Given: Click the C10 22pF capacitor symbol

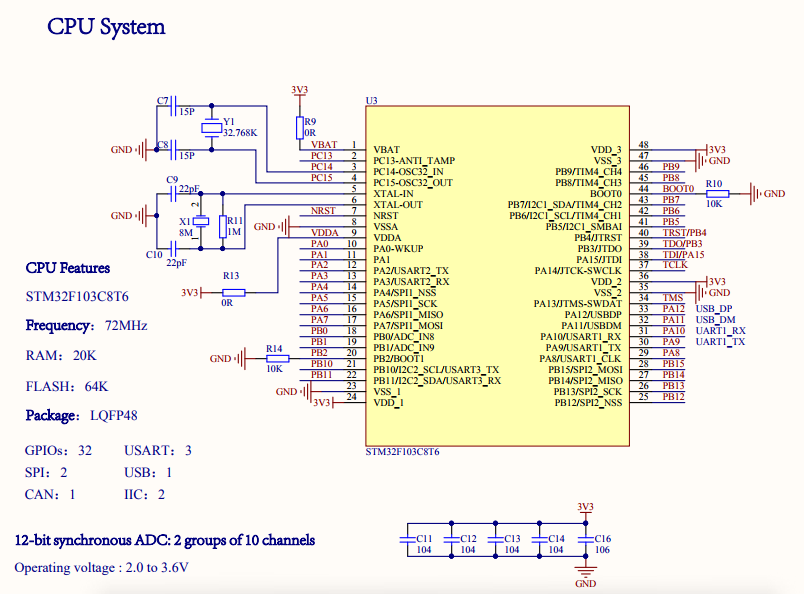Looking at the screenshot, I should tap(173, 249).
